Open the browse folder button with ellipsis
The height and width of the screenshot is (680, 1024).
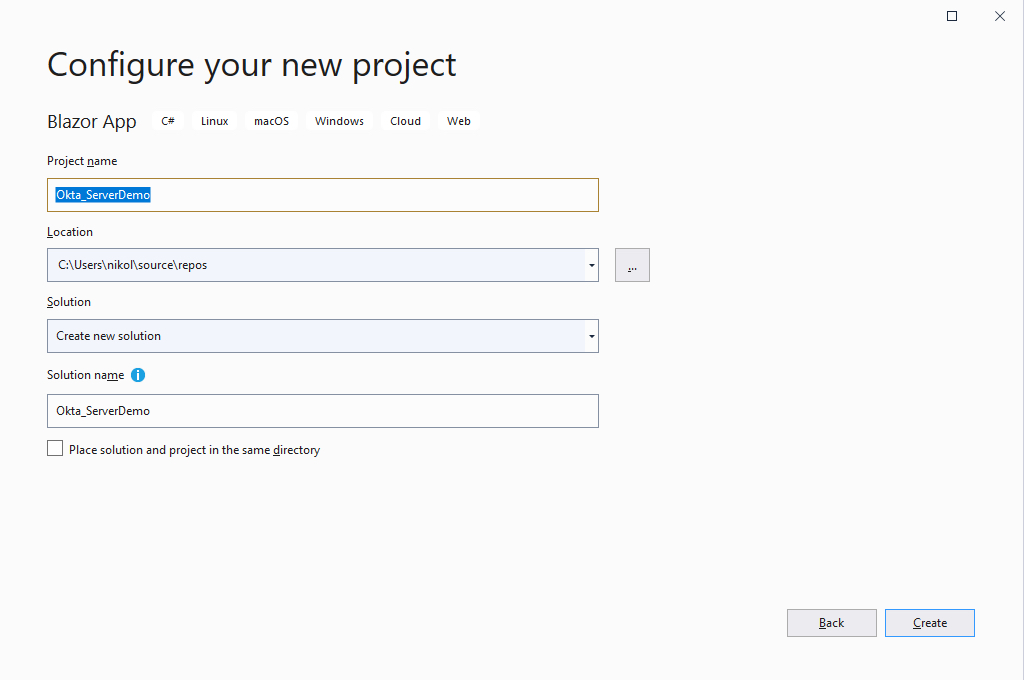pos(632,265)
